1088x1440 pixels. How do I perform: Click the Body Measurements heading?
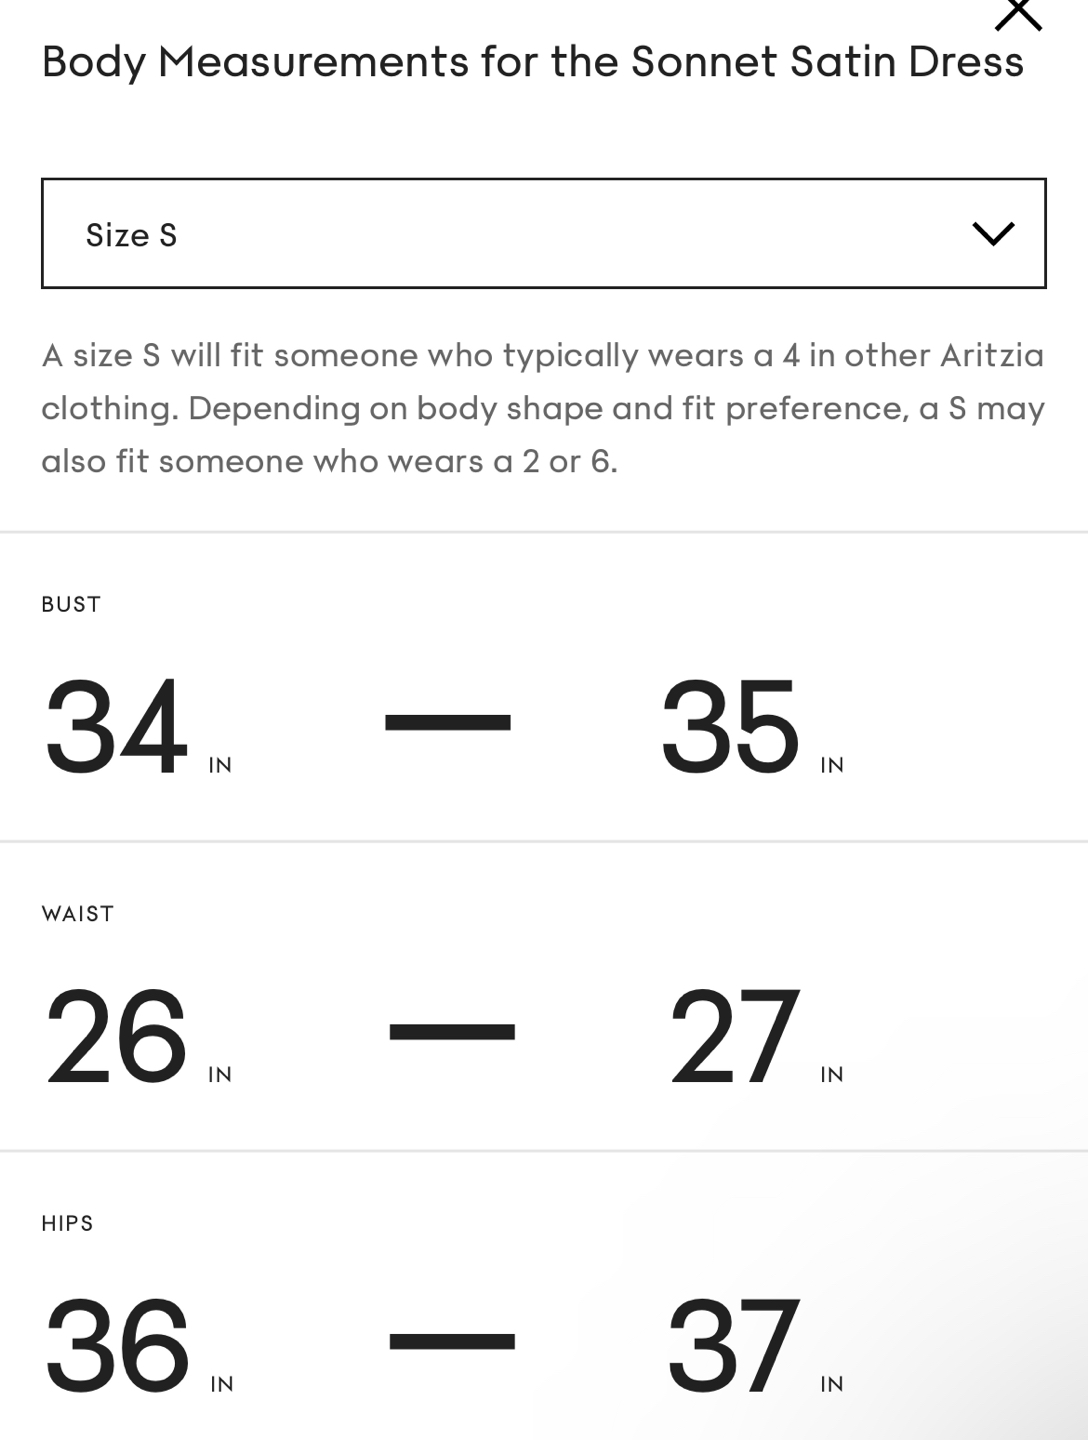click(532, 62)
